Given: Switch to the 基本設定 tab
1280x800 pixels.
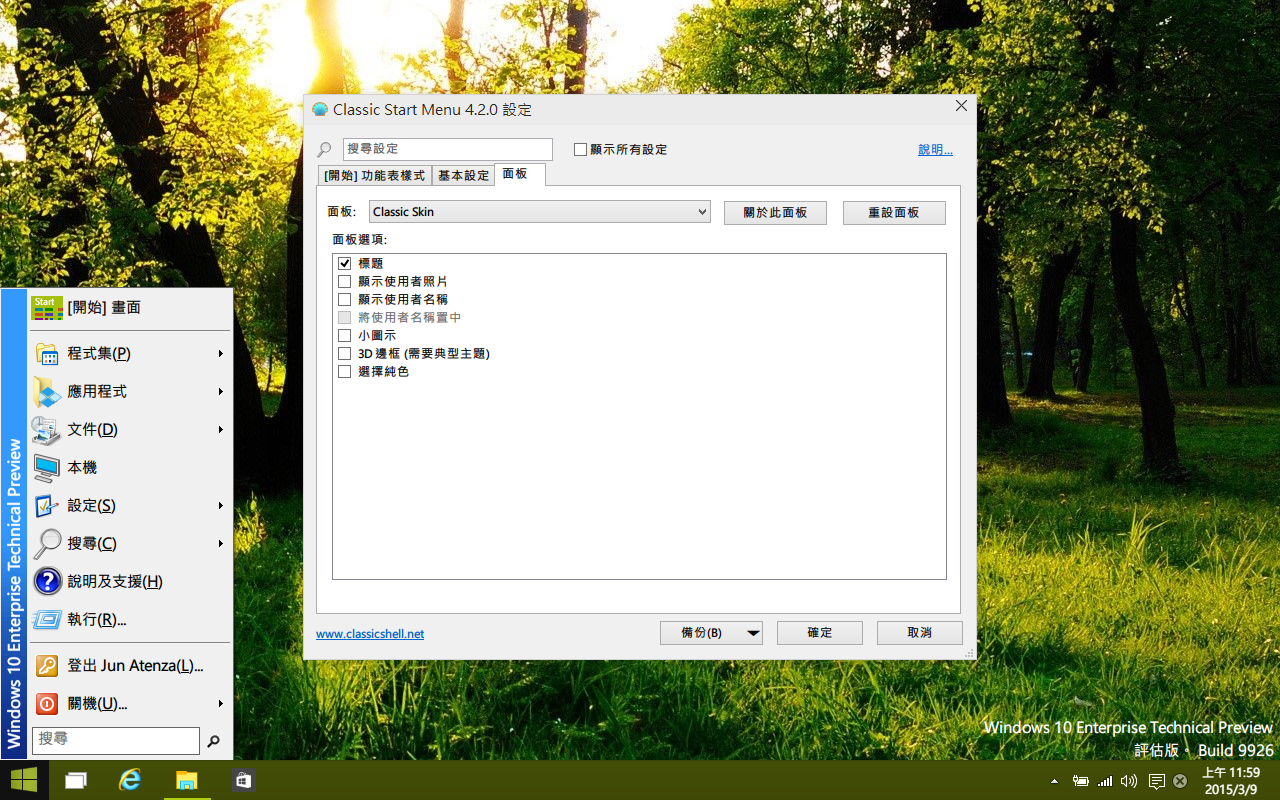Looking at the screenshot, I should [463, 176].
